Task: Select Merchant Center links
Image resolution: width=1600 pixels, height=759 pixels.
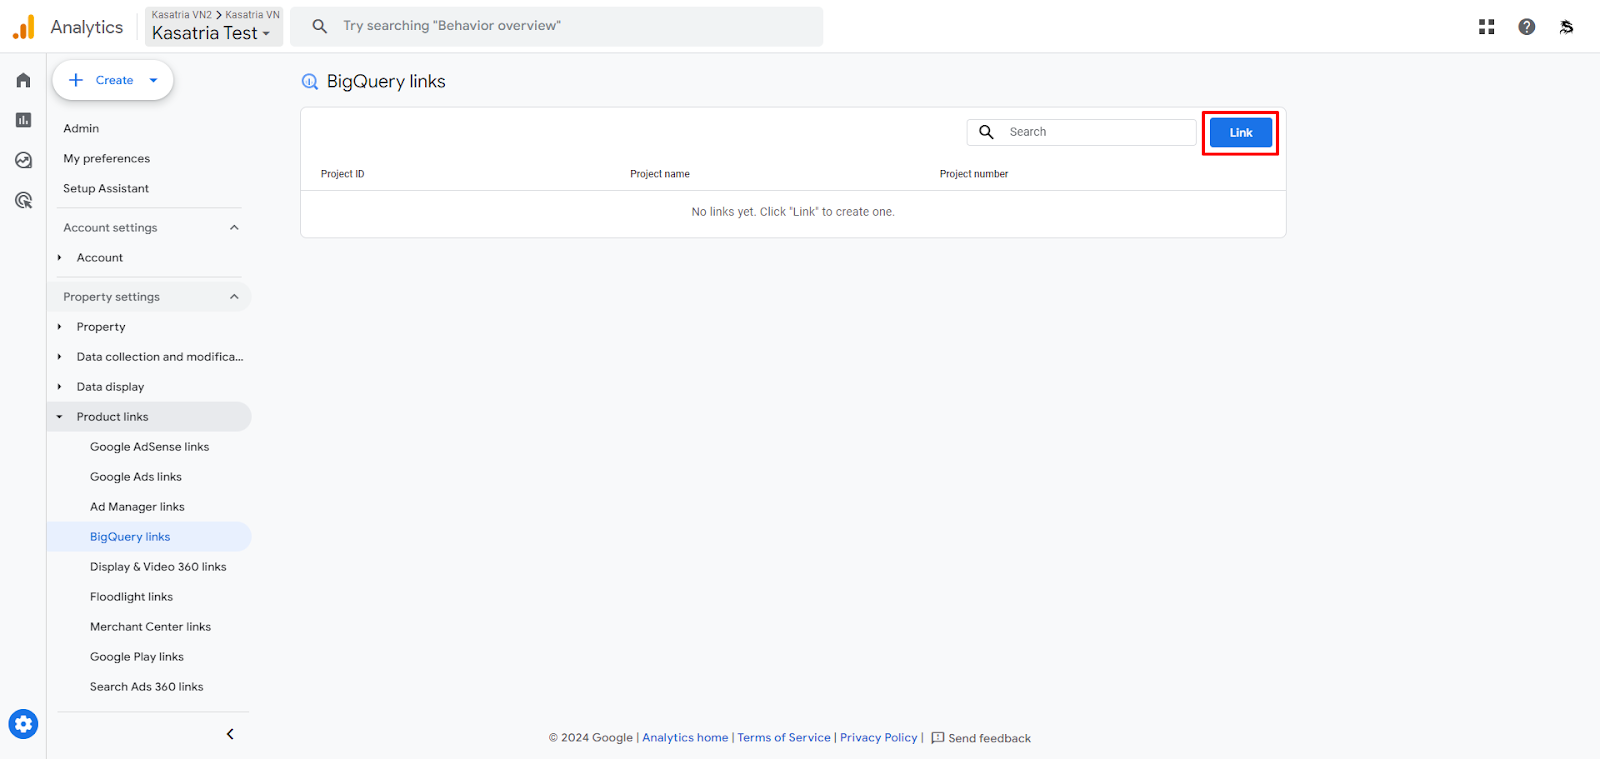Action: point(150,627)
